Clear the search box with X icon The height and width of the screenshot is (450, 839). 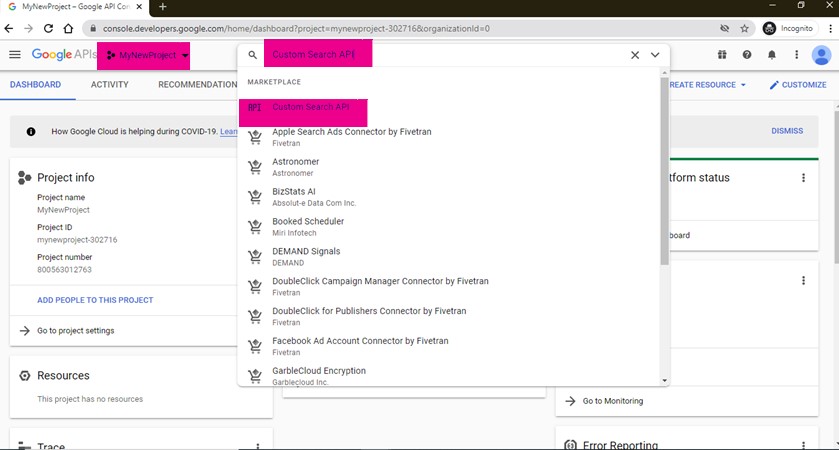(x=635, y=55)
